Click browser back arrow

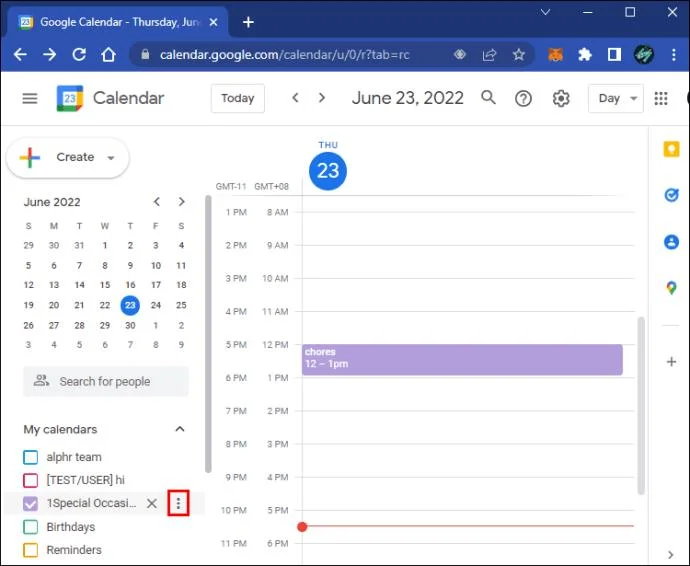(x=20, y=55)
